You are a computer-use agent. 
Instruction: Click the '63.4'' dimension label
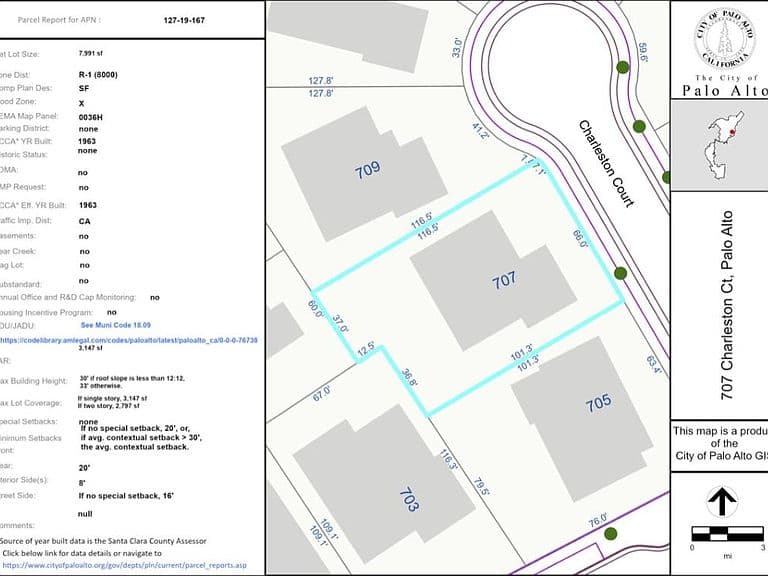(654, 364)
